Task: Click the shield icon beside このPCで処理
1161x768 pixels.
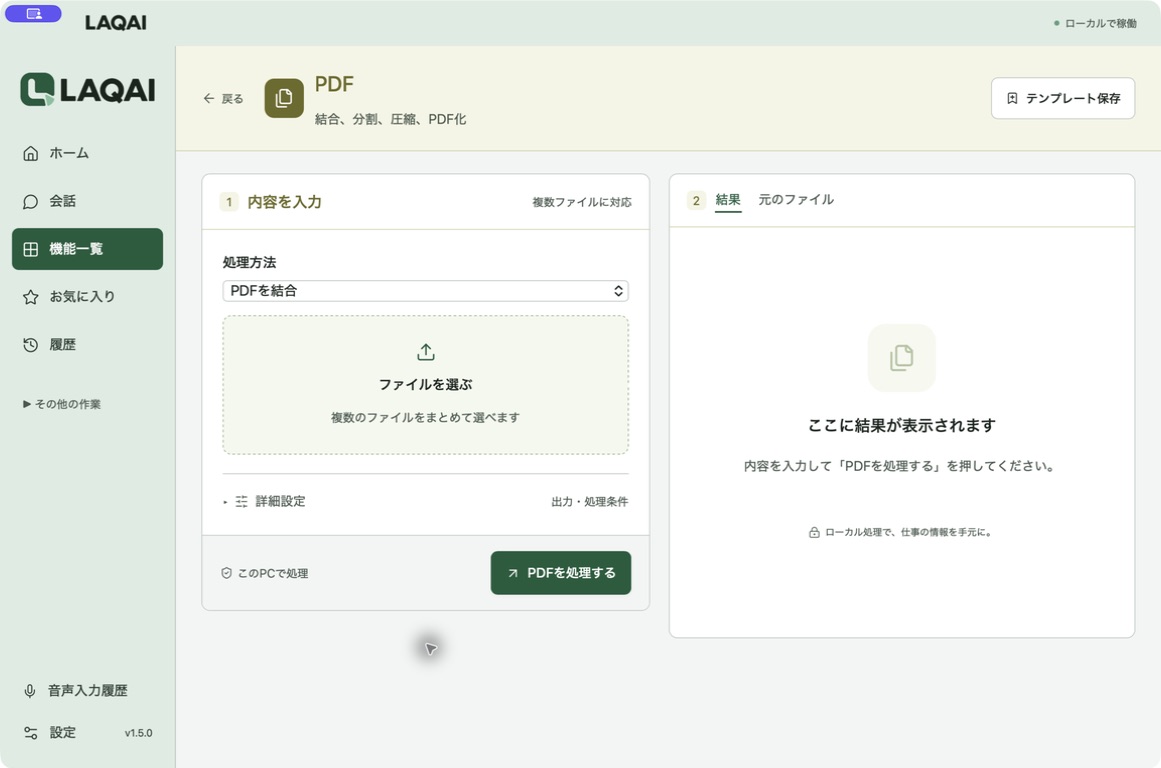Action: (227, 573)
